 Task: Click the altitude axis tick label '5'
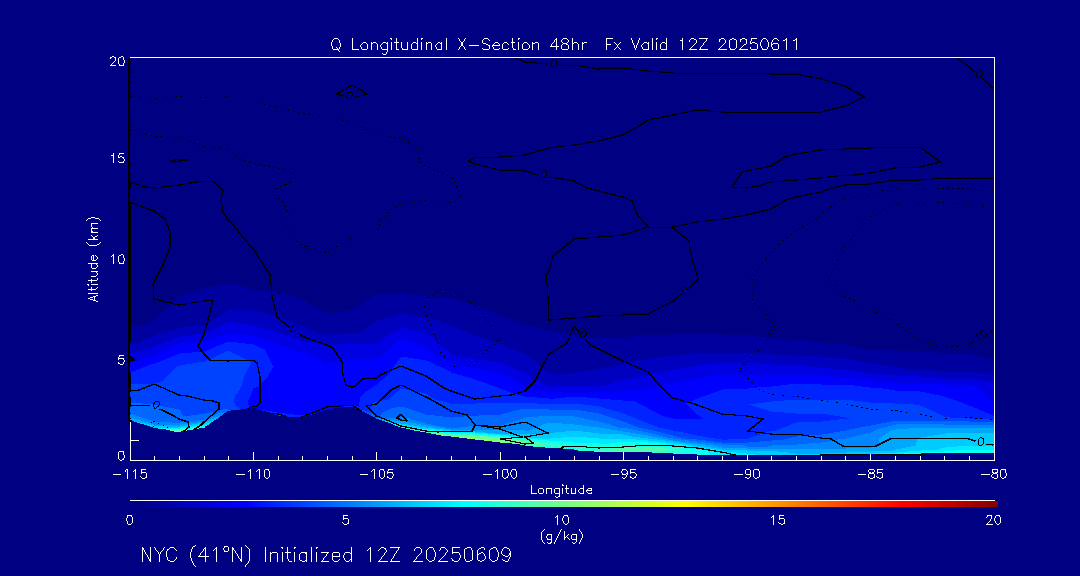tap(120, 360)
